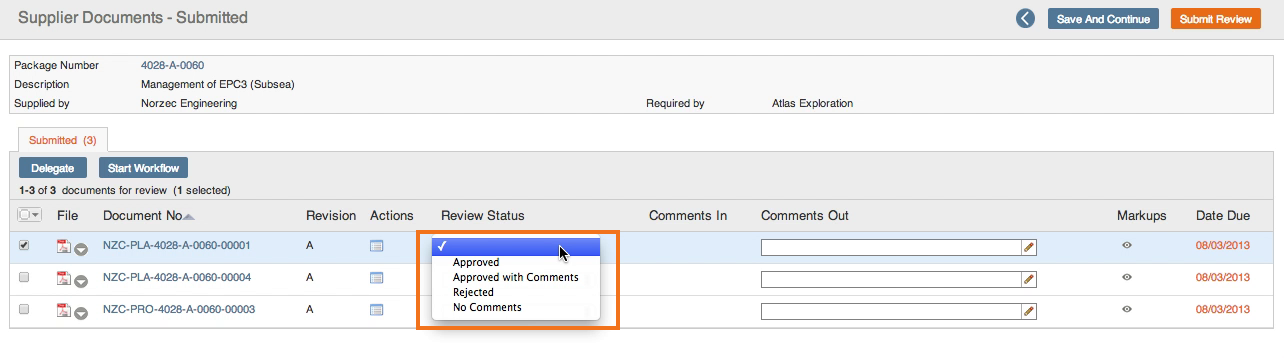Click the Submit Review button
This screenshot has height=360, width=1284.
1215,19
